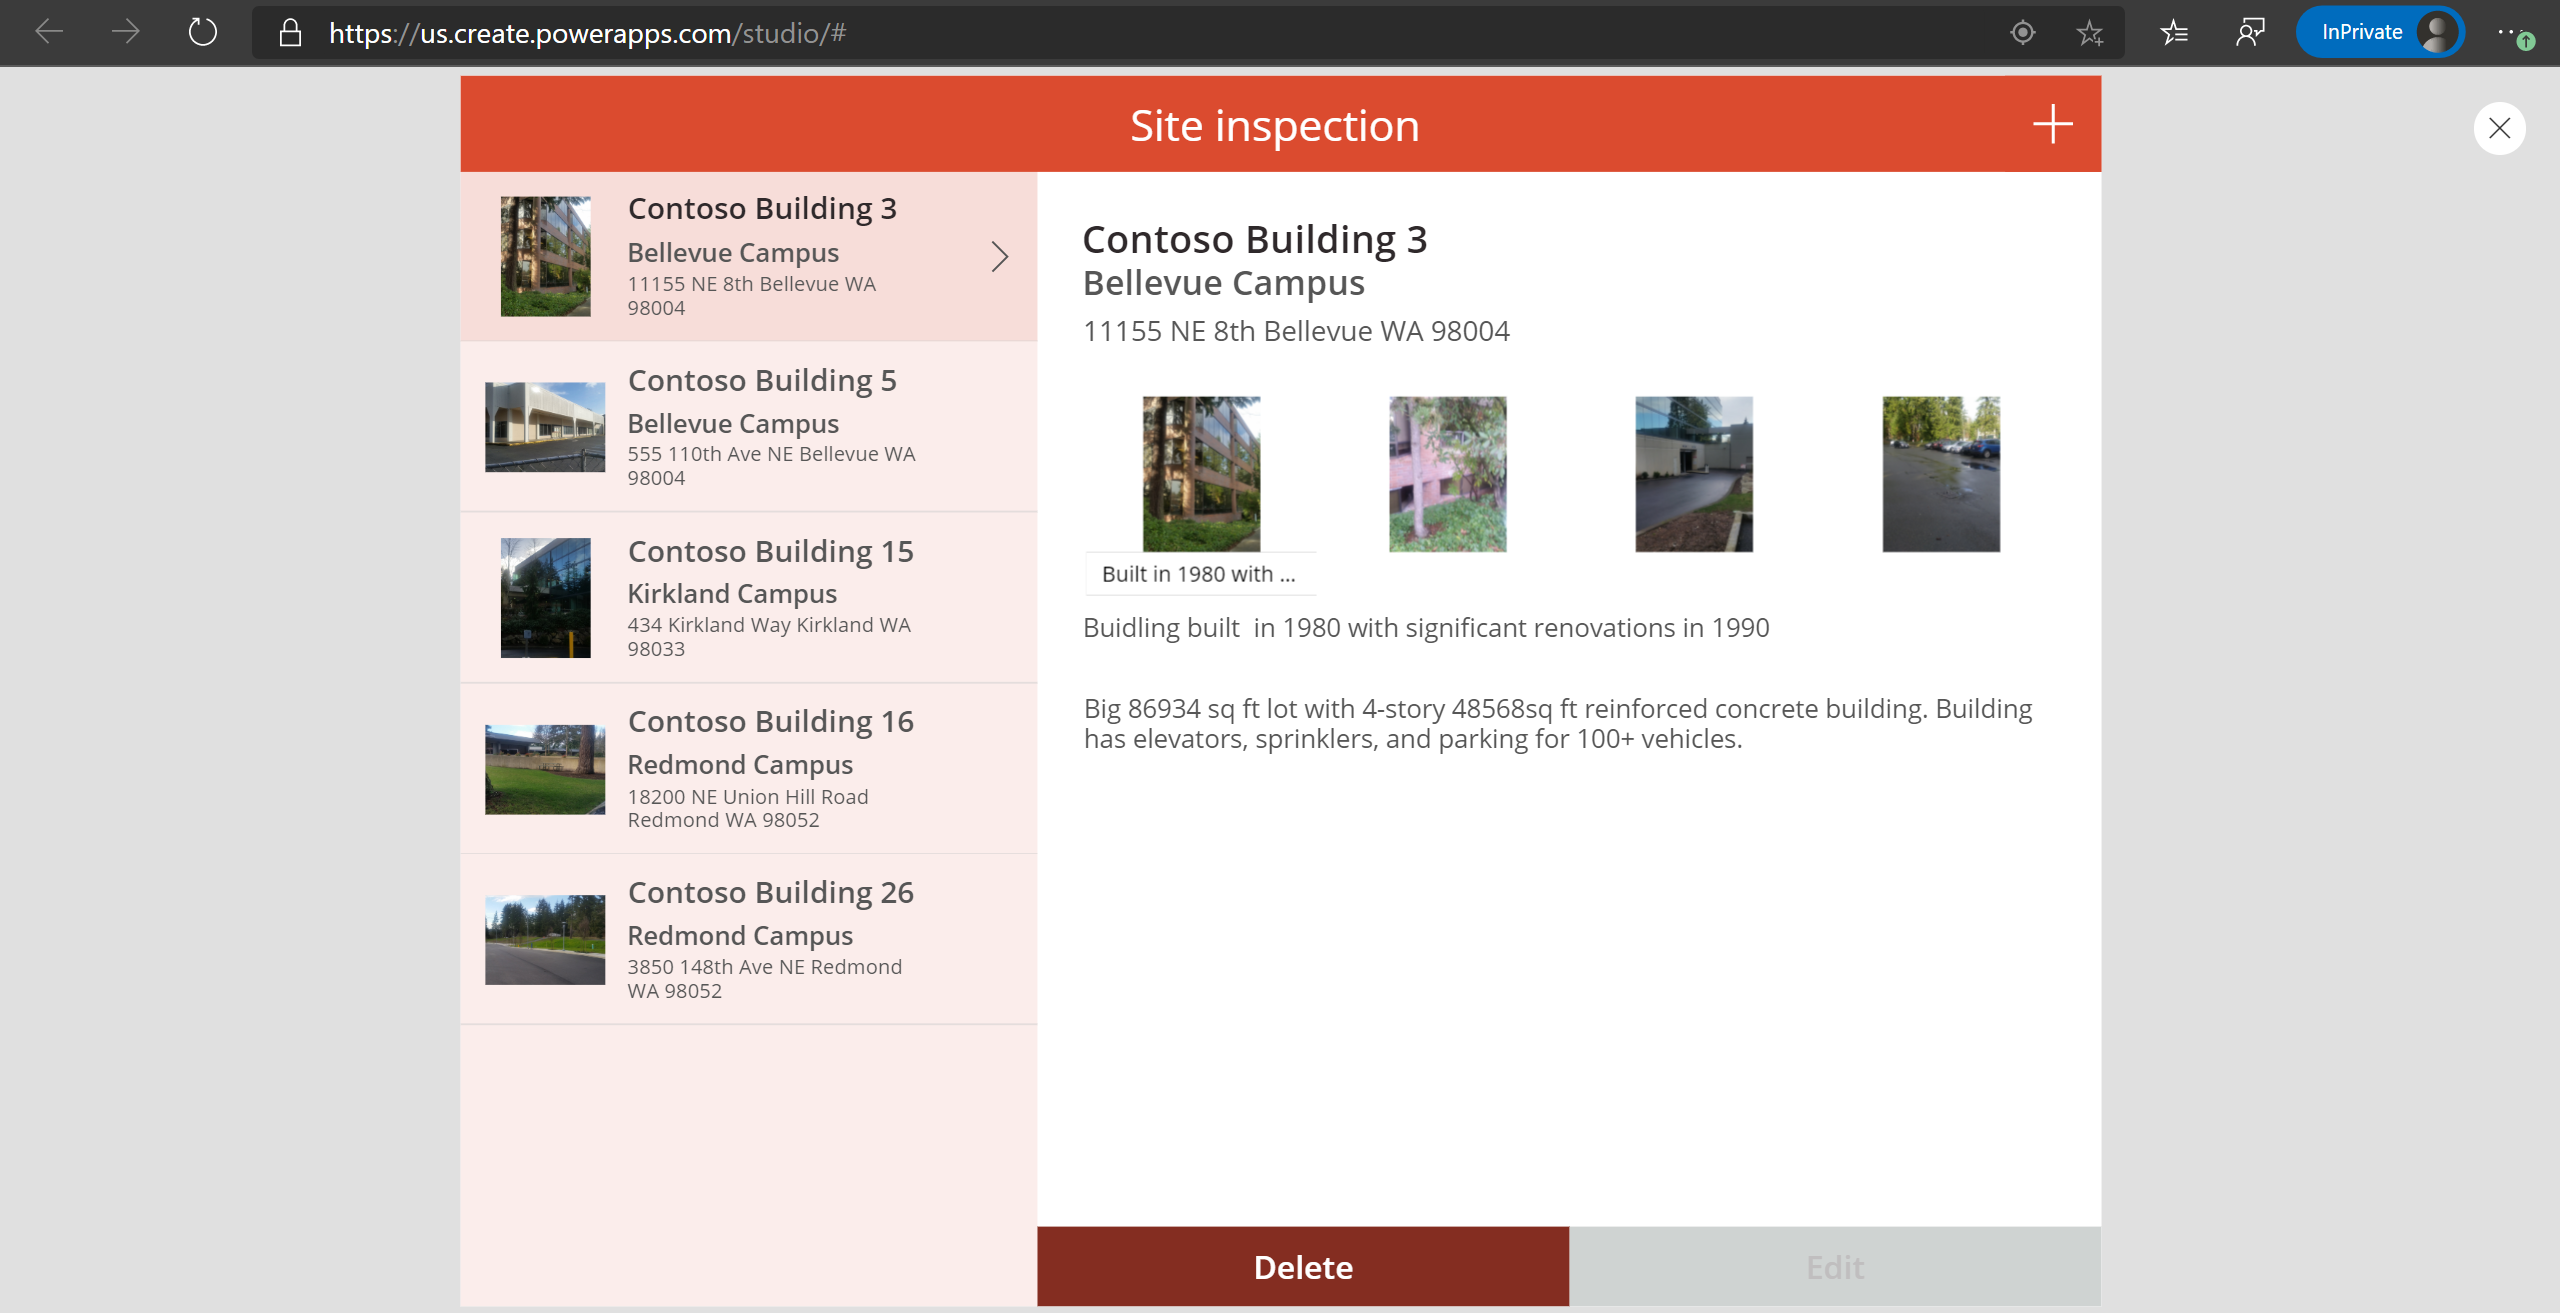2560x1313 pixels.
Task: Select Contoso Building 3 list item title
Action: coord(762,208)
